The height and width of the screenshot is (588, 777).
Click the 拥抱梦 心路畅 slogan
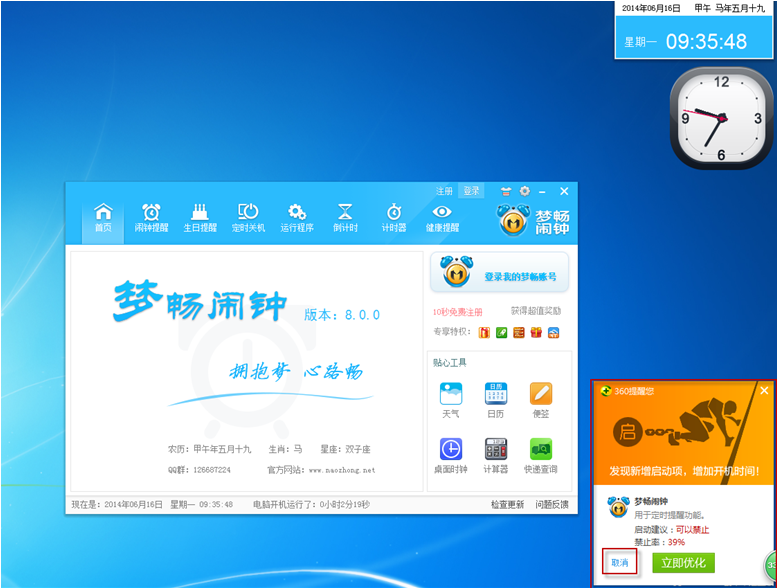[296, 371]
